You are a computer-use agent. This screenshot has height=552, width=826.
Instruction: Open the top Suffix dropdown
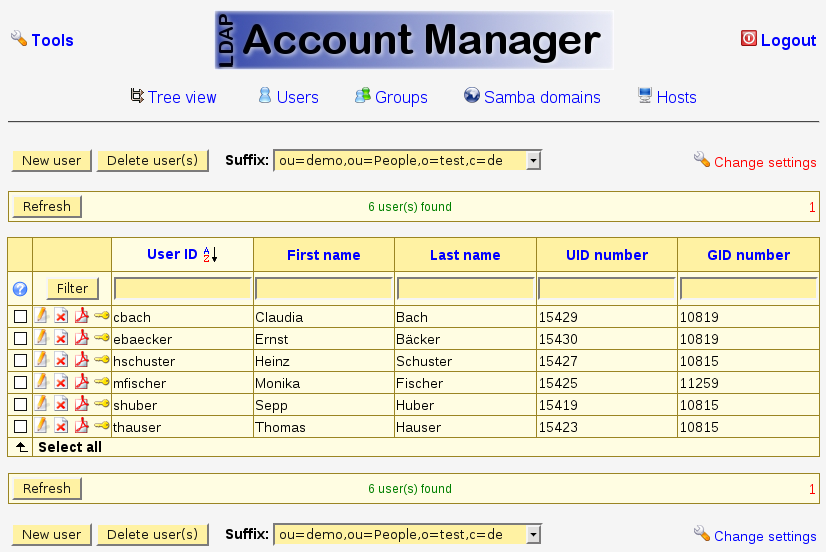coord(533,160)
